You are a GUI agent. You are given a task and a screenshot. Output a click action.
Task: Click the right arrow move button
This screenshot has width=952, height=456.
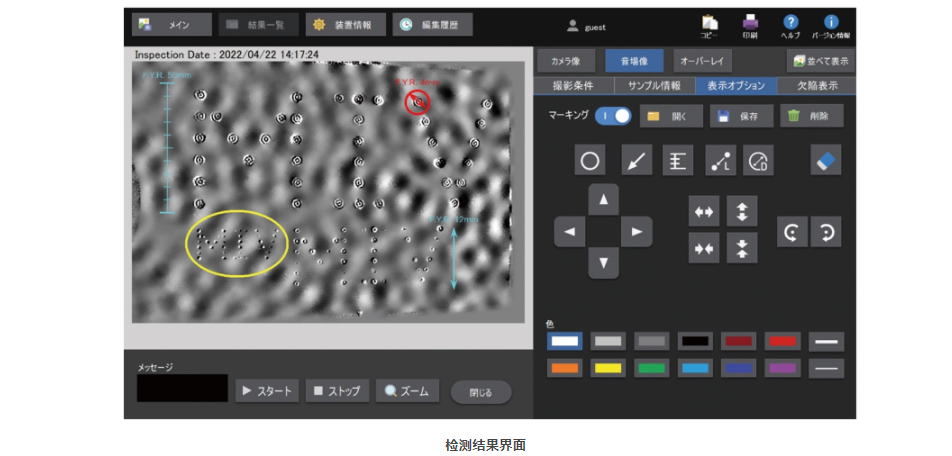(637, 231)
